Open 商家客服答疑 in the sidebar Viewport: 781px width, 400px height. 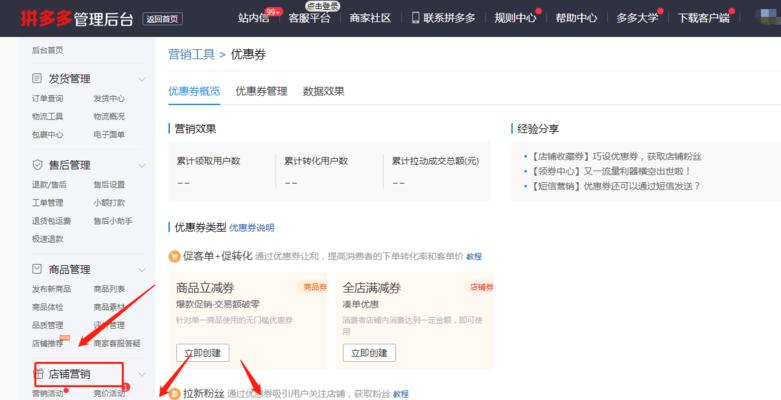117,343
